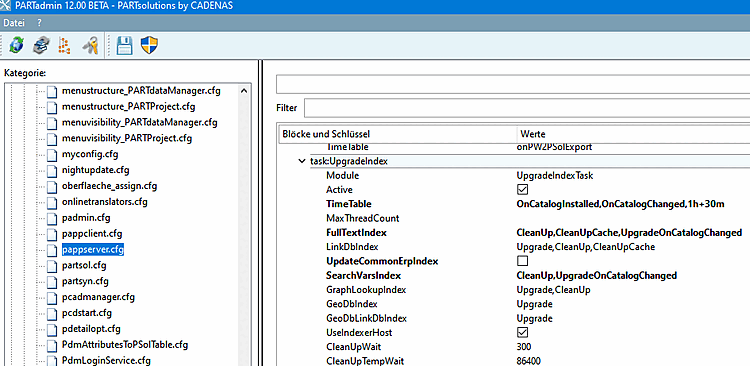Click the orange tree structure toolbar icon

click(x=65, y=45)
